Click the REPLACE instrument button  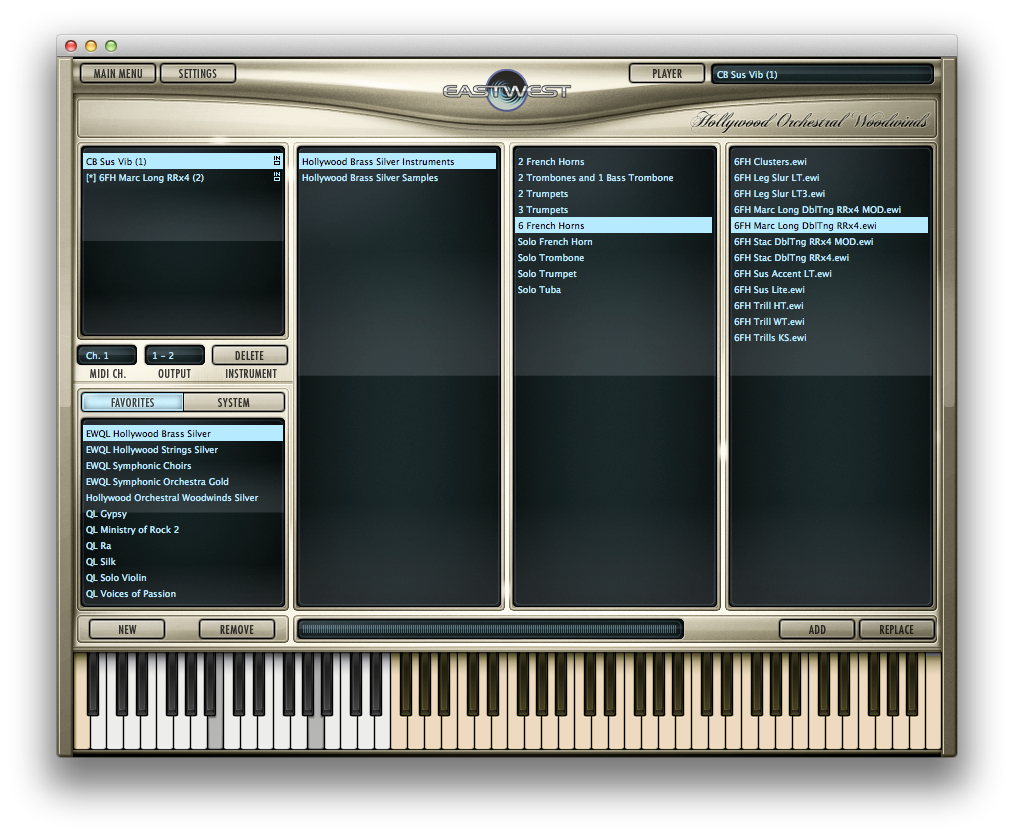896,629
